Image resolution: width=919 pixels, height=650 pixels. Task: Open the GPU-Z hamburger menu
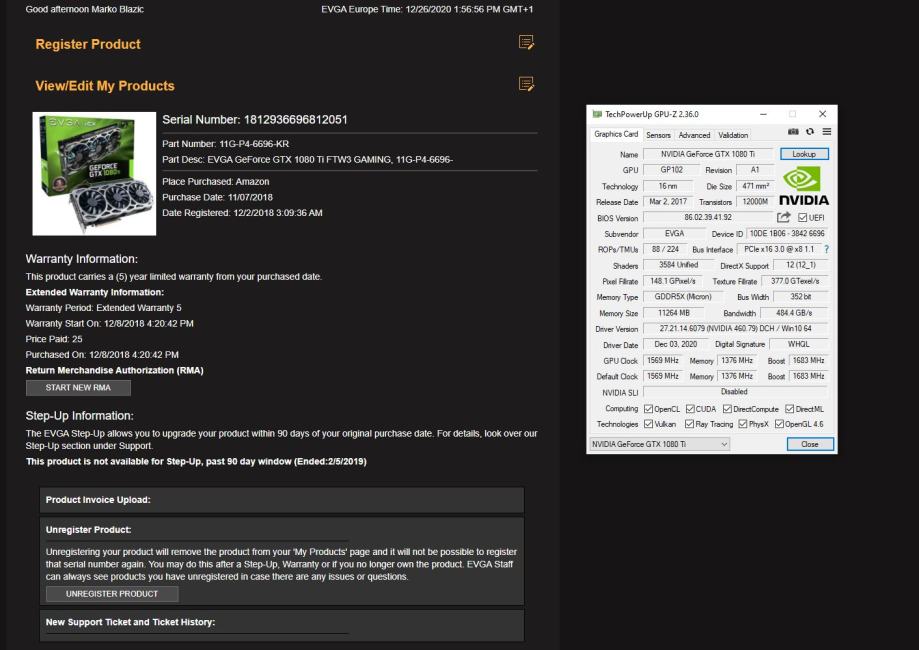pyautogui.click(x=826, y=132)
